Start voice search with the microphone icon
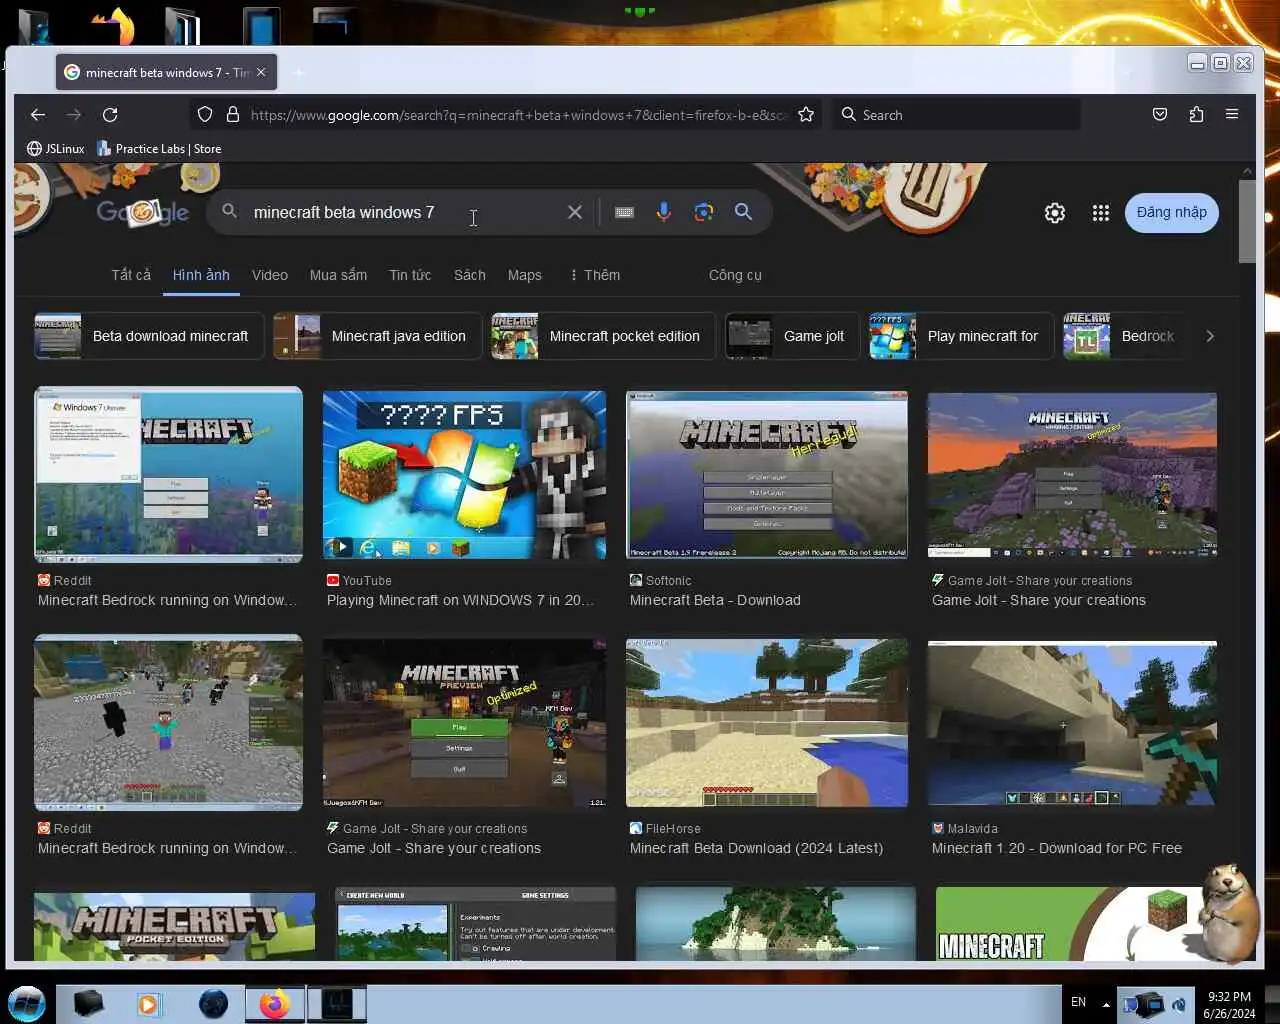 point(664,212)
